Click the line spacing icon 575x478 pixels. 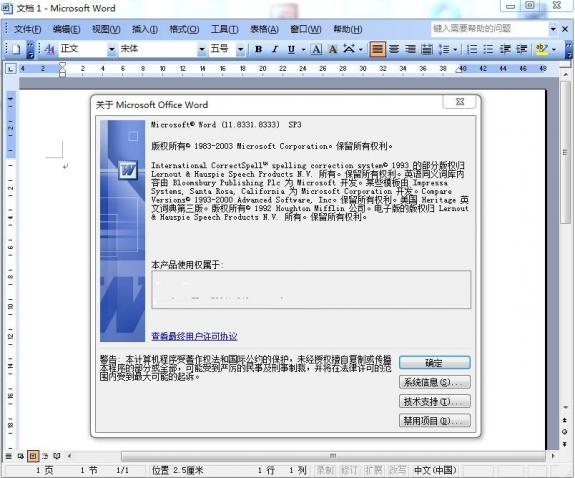[443, 49]
